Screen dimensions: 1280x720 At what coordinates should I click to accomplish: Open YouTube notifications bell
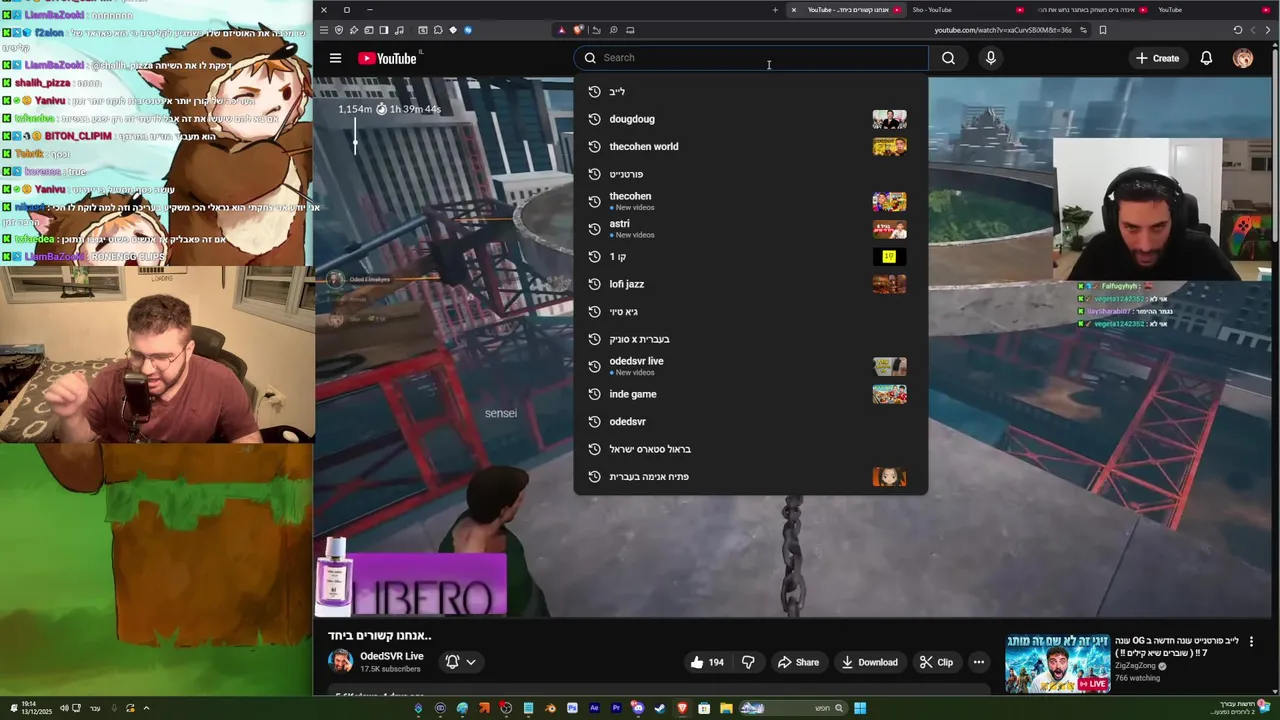(1206, 58)
